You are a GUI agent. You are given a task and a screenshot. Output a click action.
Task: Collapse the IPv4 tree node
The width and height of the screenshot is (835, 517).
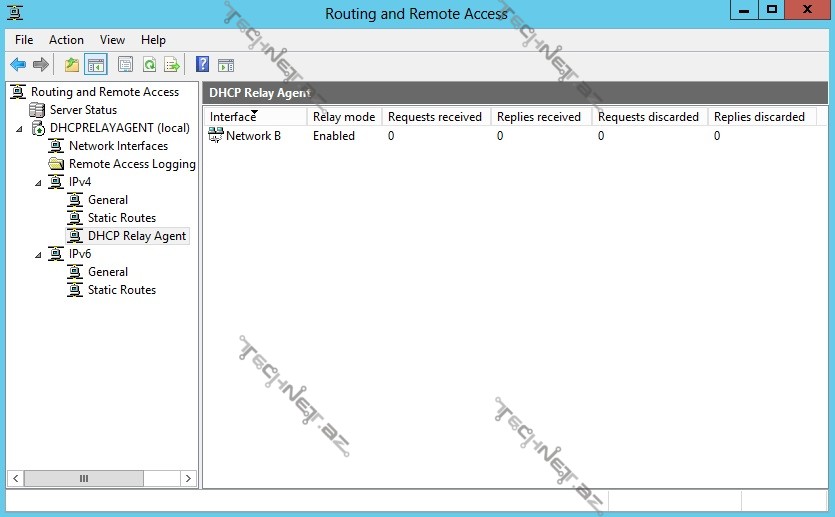click(38, 183)
